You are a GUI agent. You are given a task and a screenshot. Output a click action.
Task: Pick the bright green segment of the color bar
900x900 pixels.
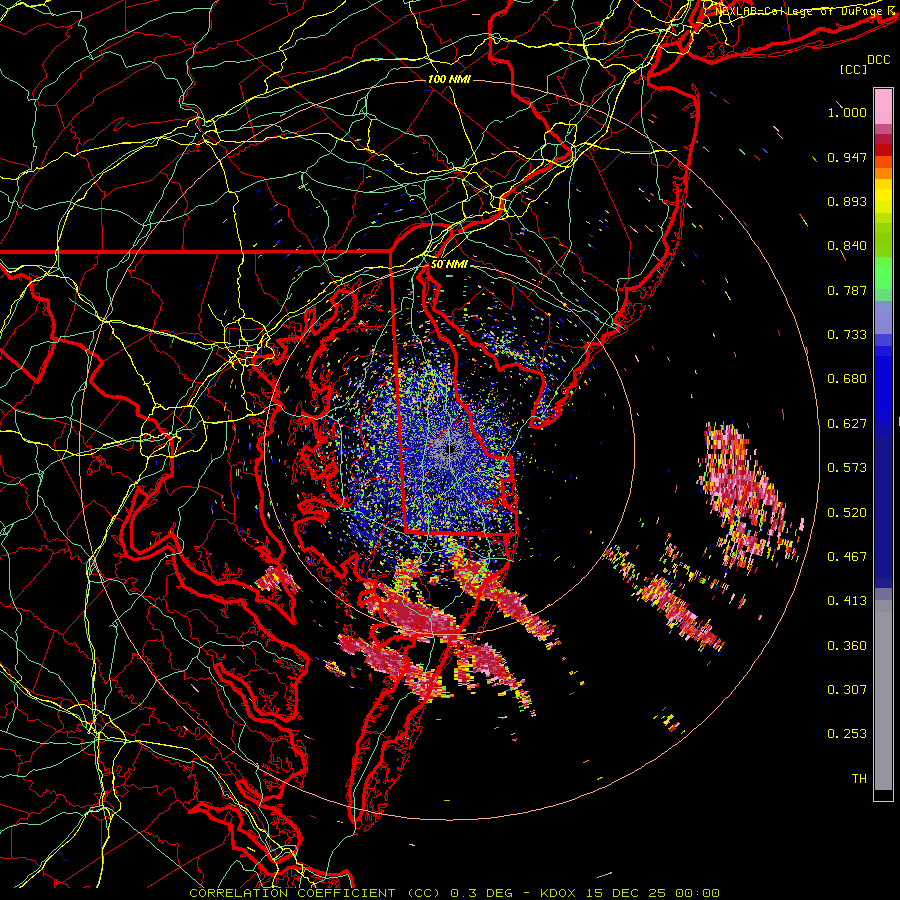click(883, 273)
